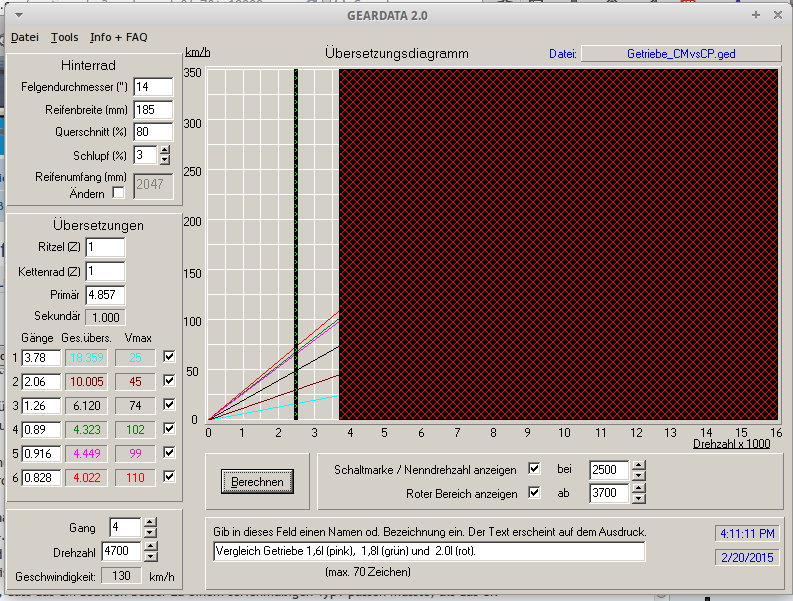The height and width of the screenshot is (601, 793).
Task: Open the window menu arrow in title bar
Action: pyautogui.click(x=19, y=15)
